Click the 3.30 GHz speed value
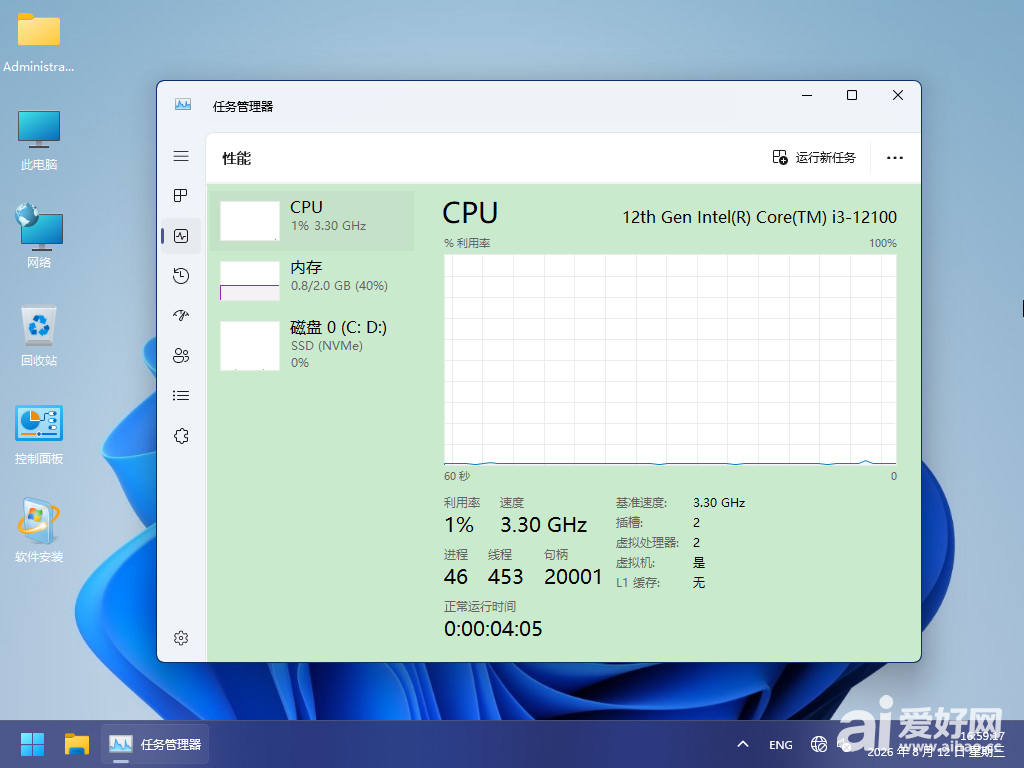 click(543, 524)
